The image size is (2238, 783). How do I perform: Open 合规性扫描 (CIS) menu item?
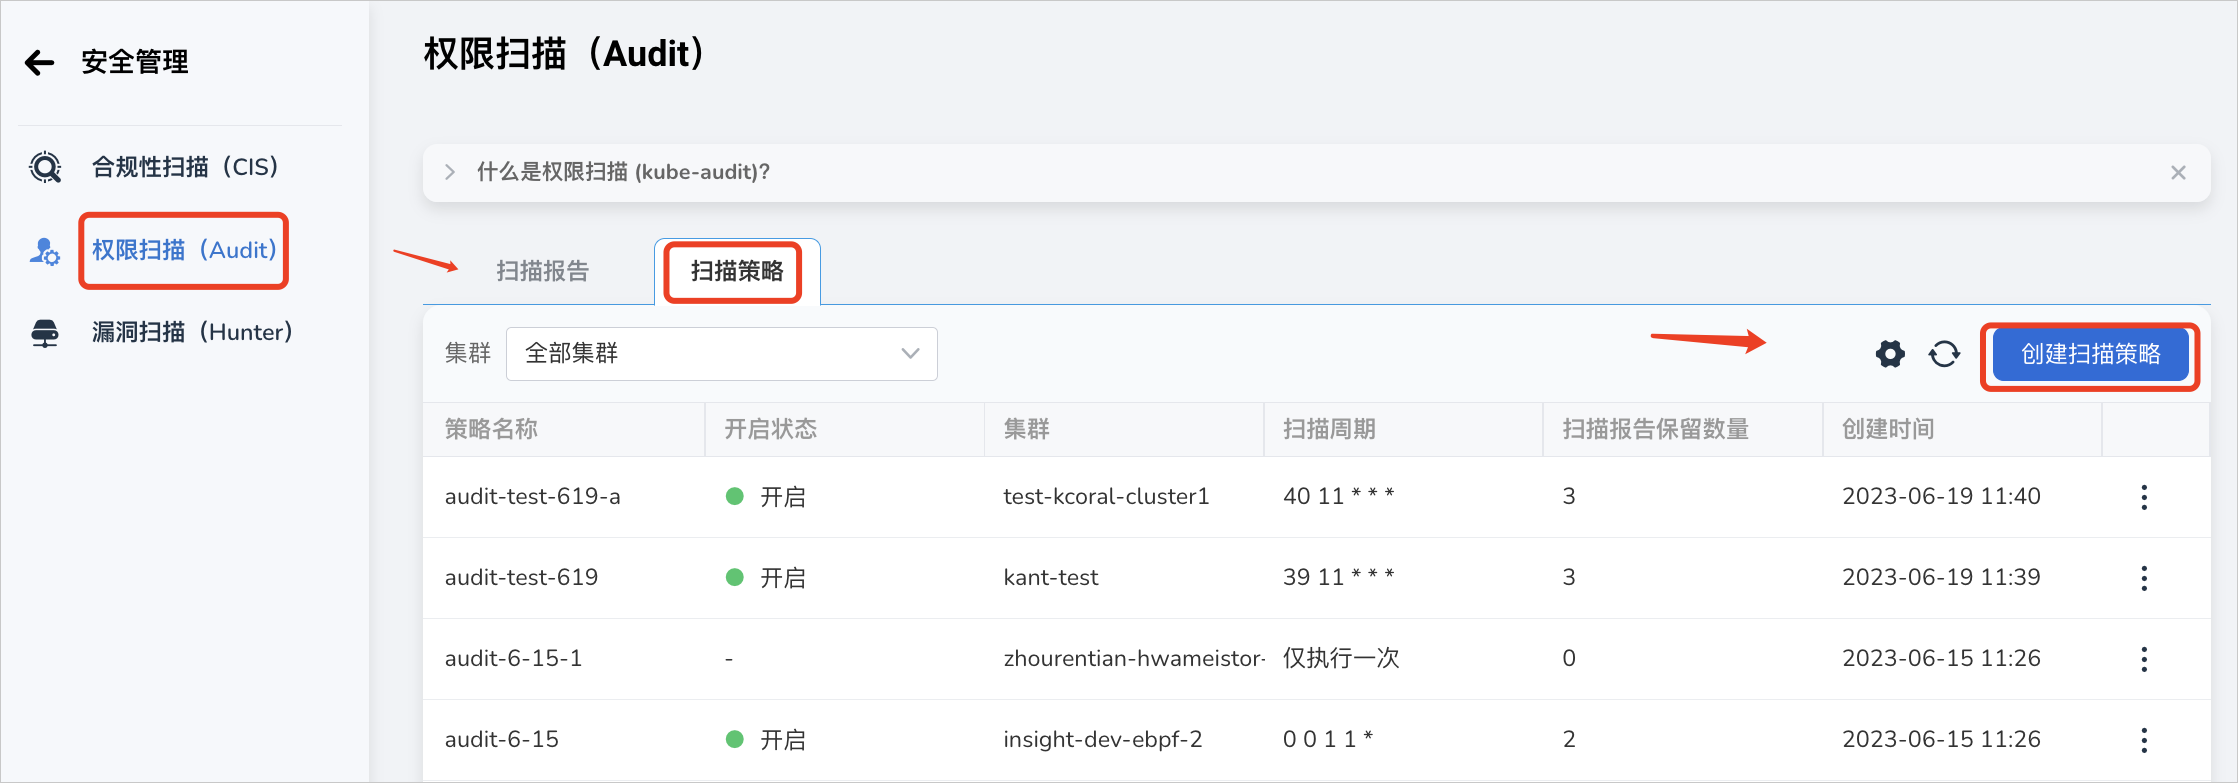185,167
